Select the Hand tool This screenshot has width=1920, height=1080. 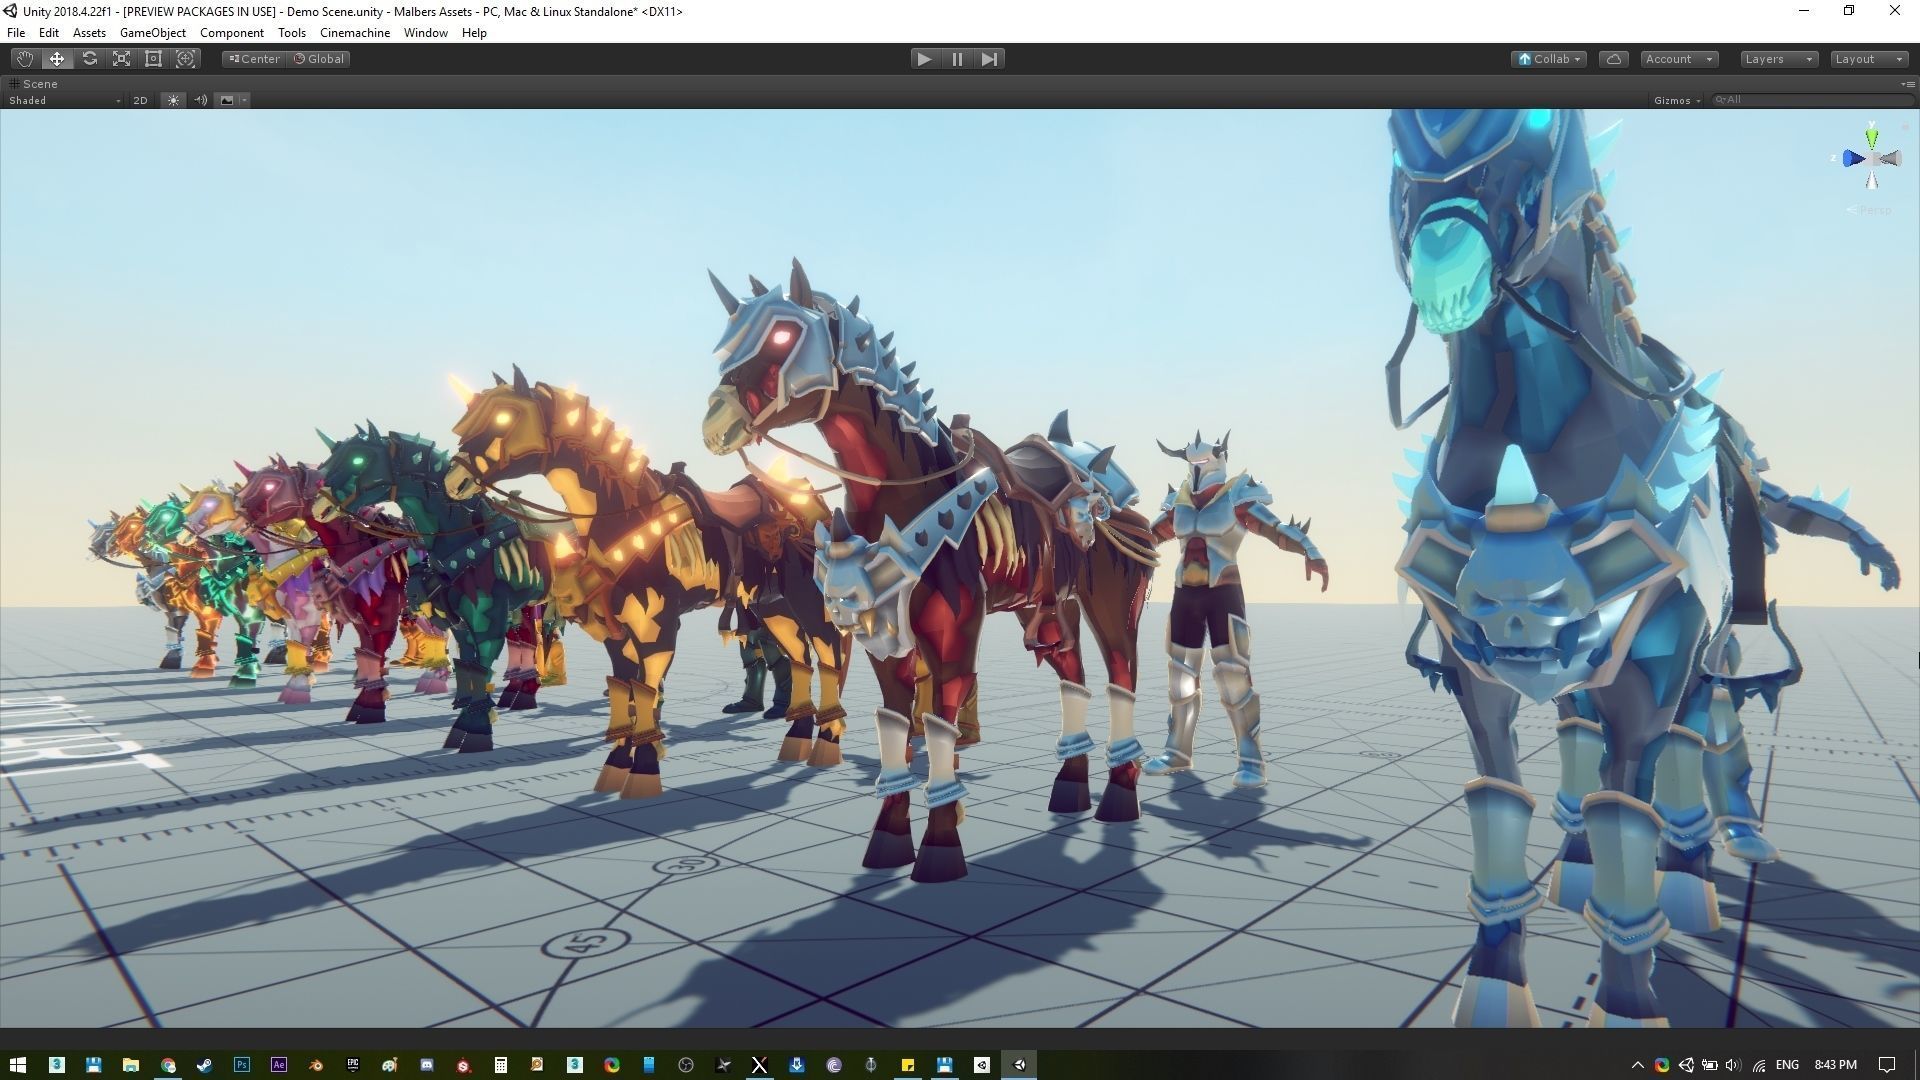pyautogui.click(x=25, y=59)
